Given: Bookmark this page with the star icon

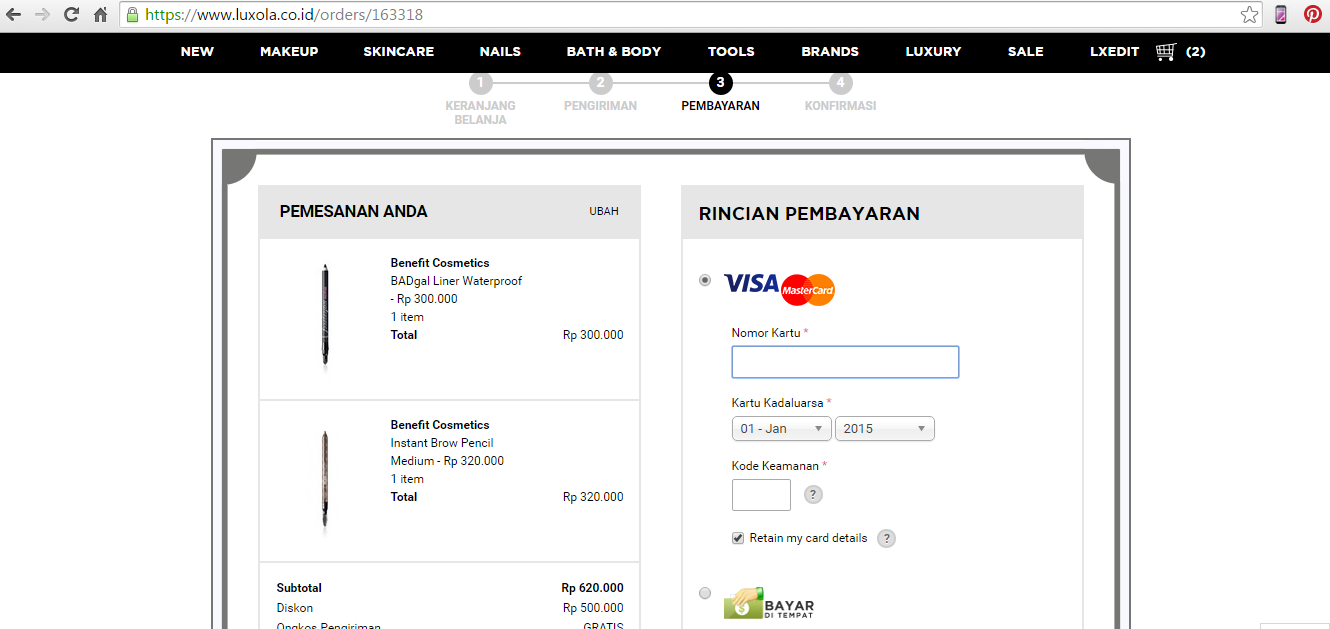Looking at the screenshot, I should (1249, 15).
